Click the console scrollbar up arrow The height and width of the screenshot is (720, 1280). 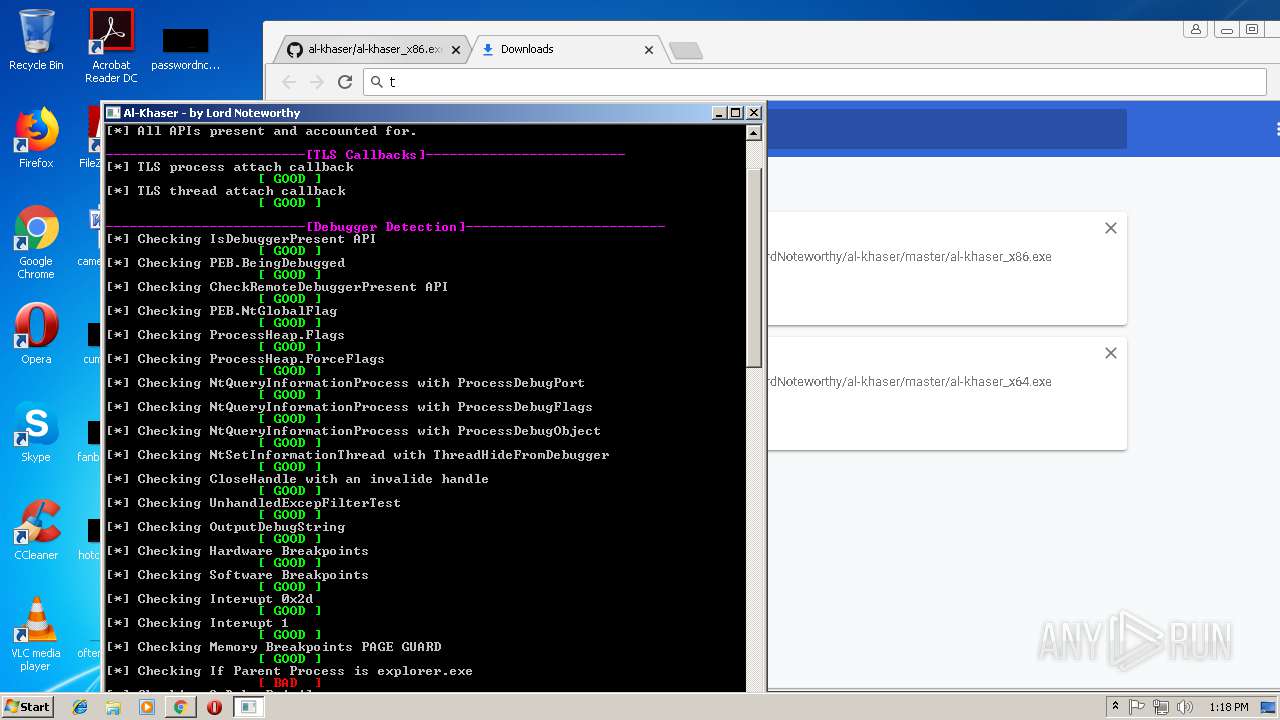click(754, 133)
